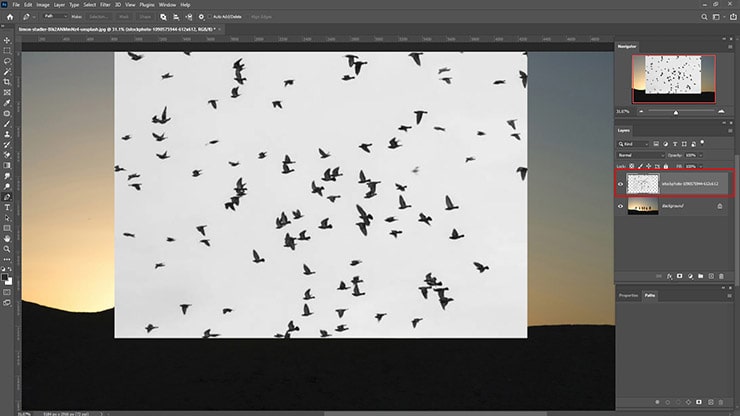Open the Navigator panel menu
The image size is (740, 416).
coord(730,47)
